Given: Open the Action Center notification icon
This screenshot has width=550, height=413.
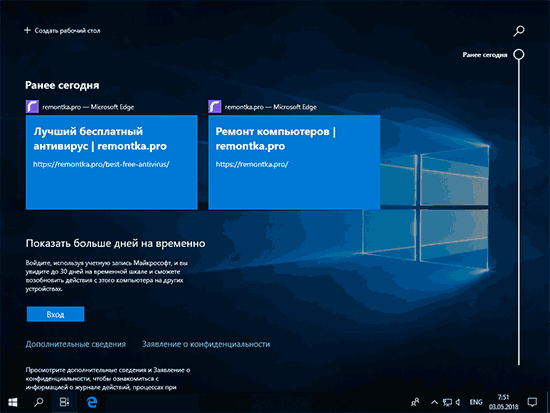Looking at the screenshot, I should [532, 402].
